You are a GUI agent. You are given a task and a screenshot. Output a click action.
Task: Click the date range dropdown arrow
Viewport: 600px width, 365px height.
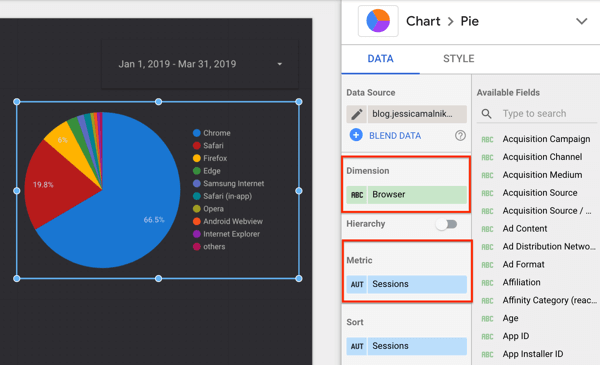(280, 64)
